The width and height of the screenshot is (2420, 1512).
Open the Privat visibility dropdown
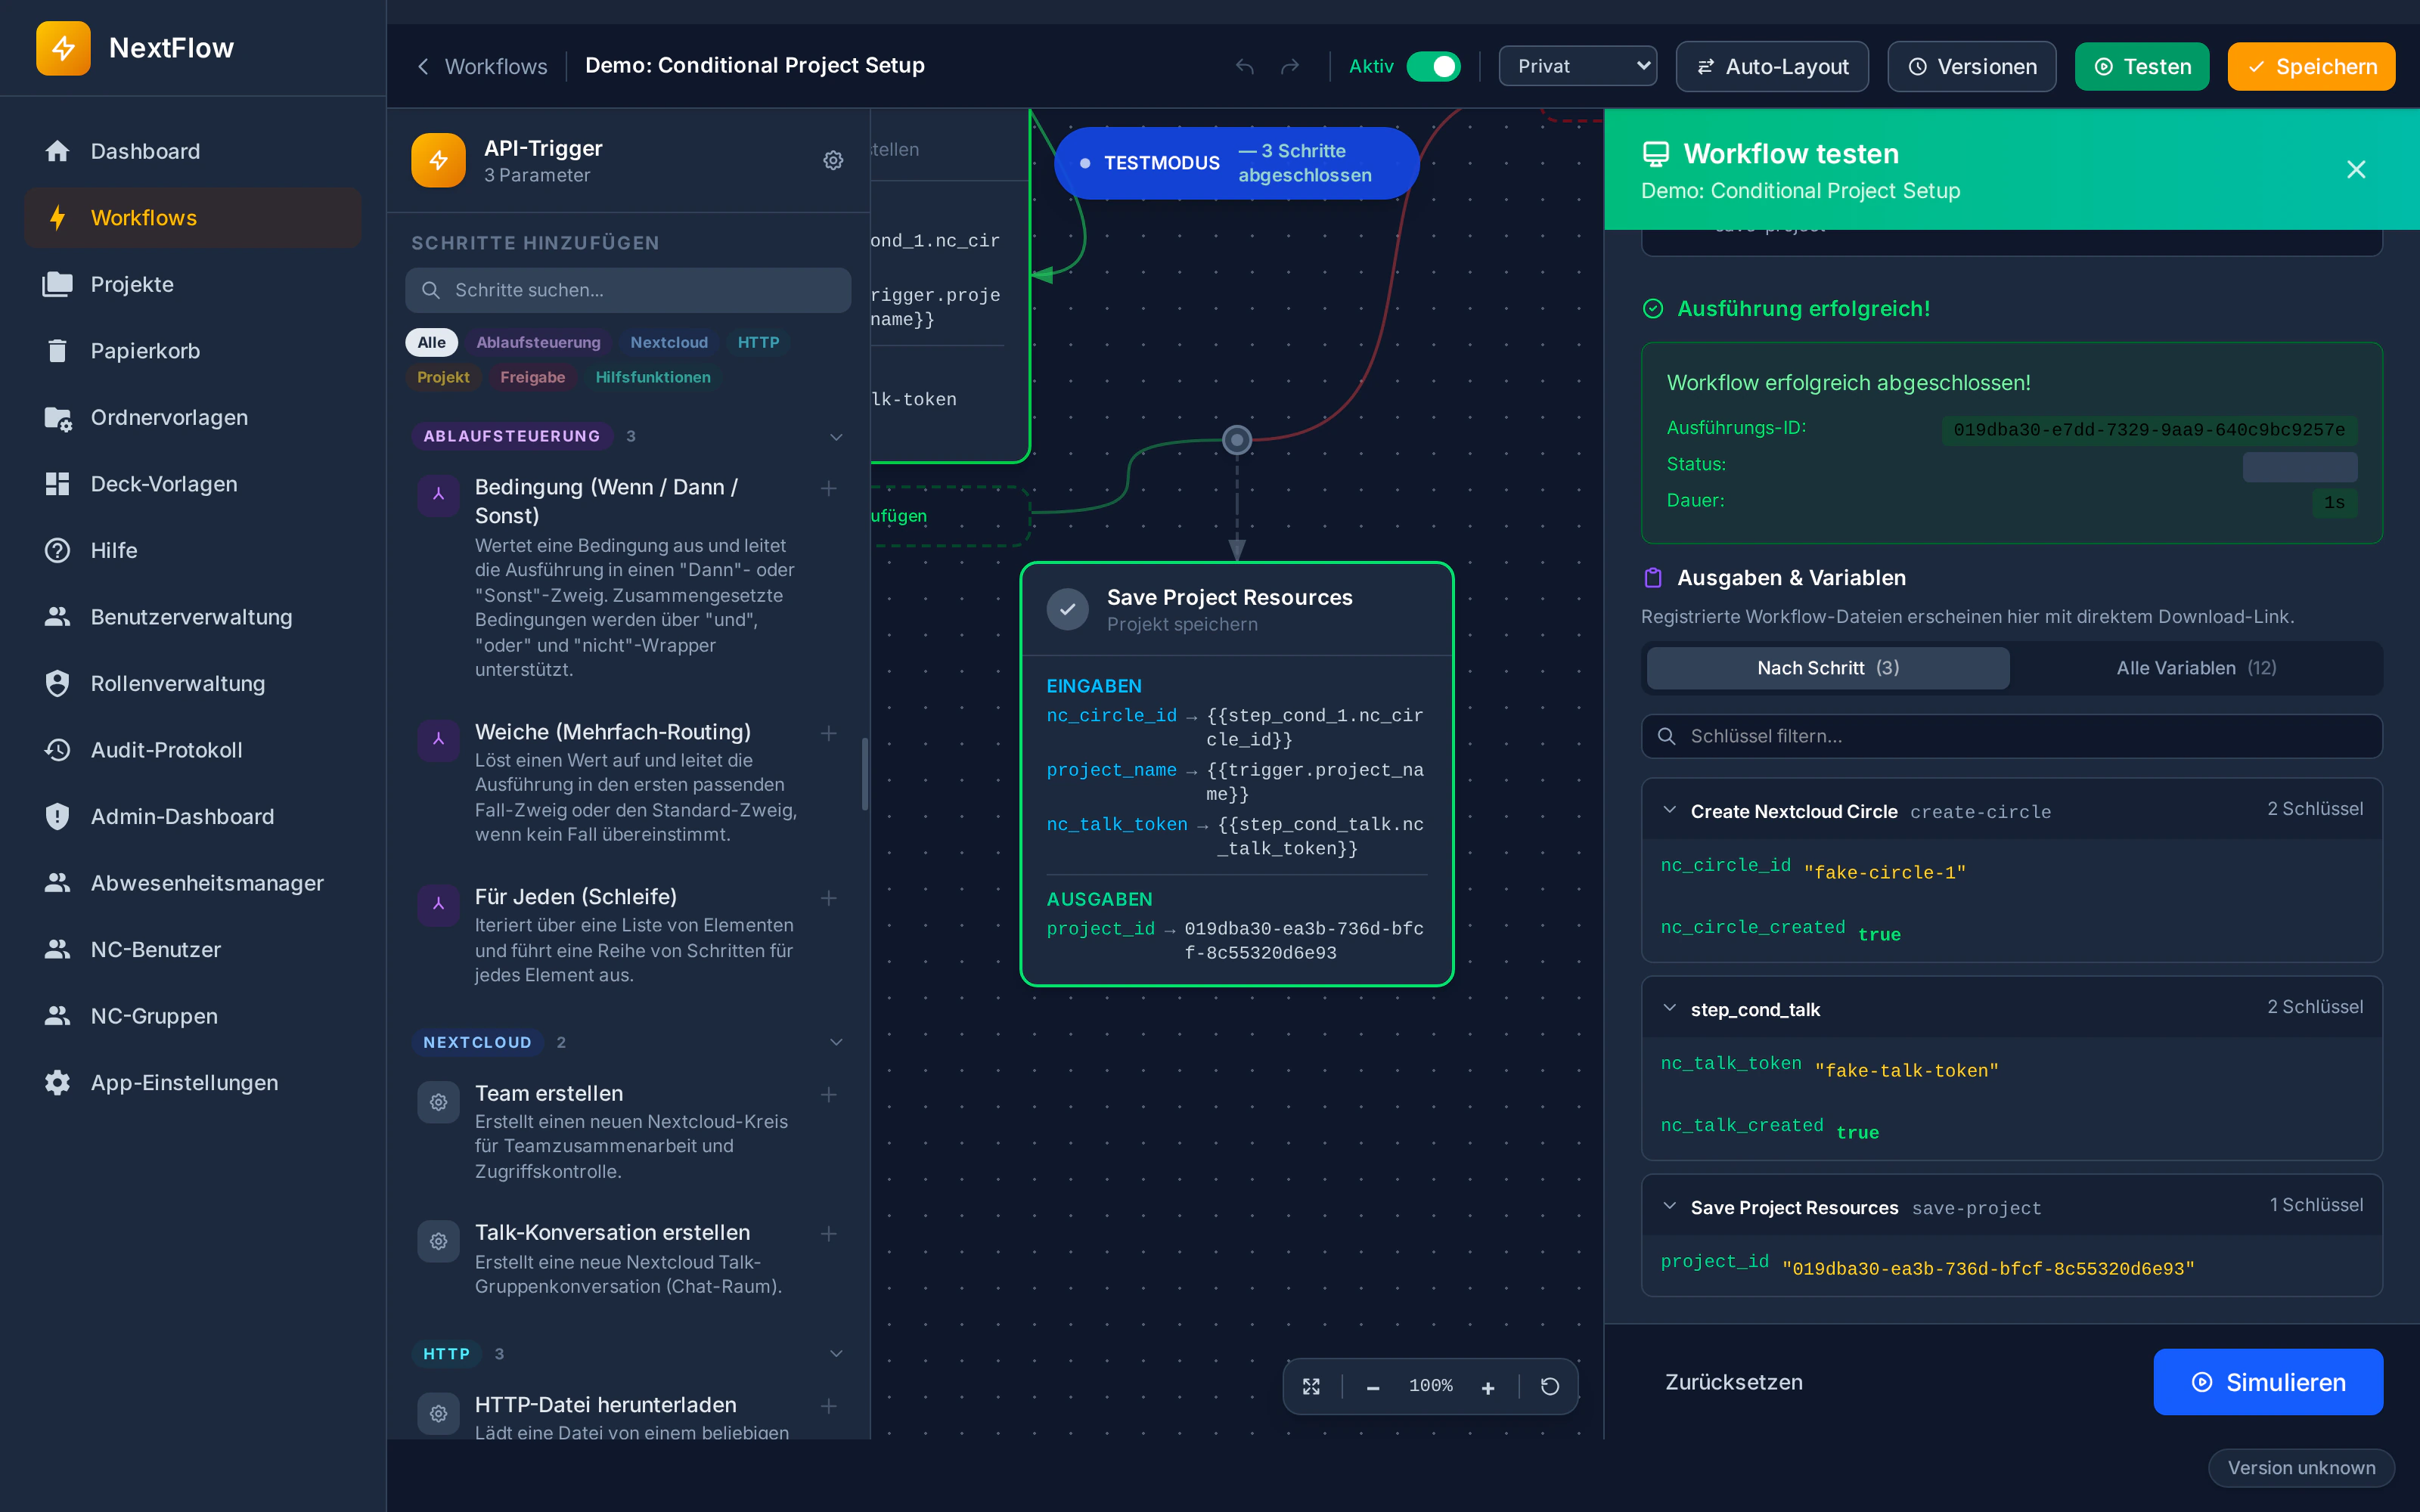click(x=1577, y=66)
